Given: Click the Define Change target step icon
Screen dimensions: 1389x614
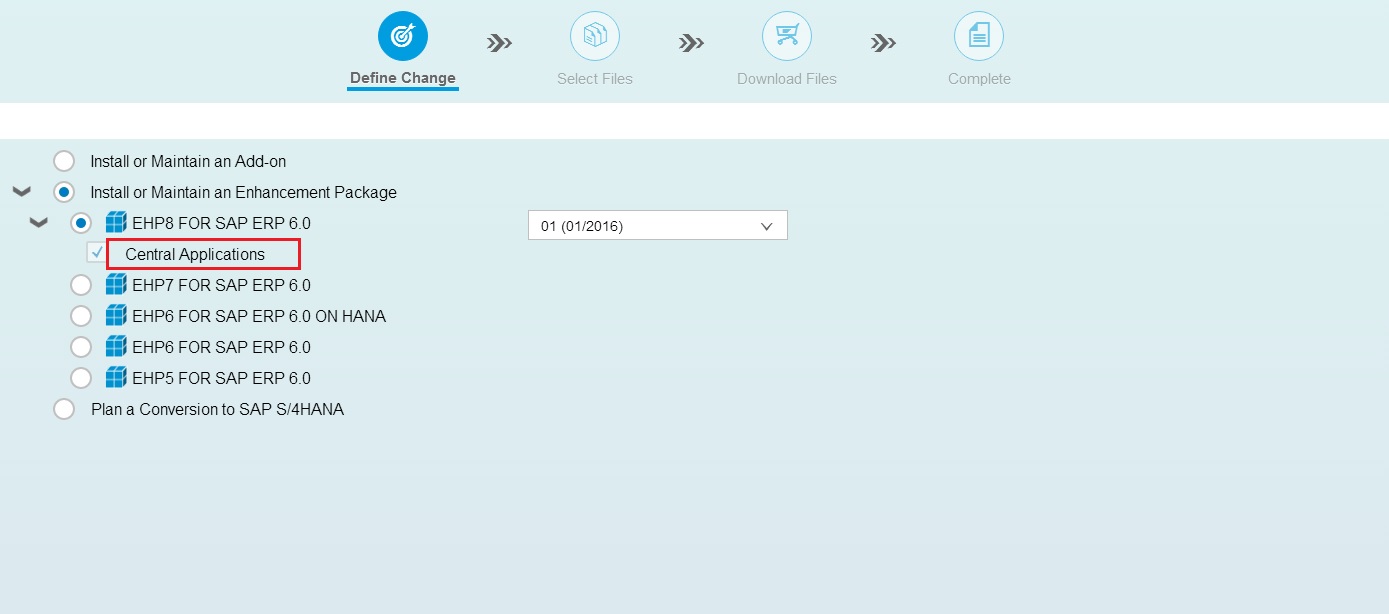Looking at the screenshot, I should [x=403, y=36].
